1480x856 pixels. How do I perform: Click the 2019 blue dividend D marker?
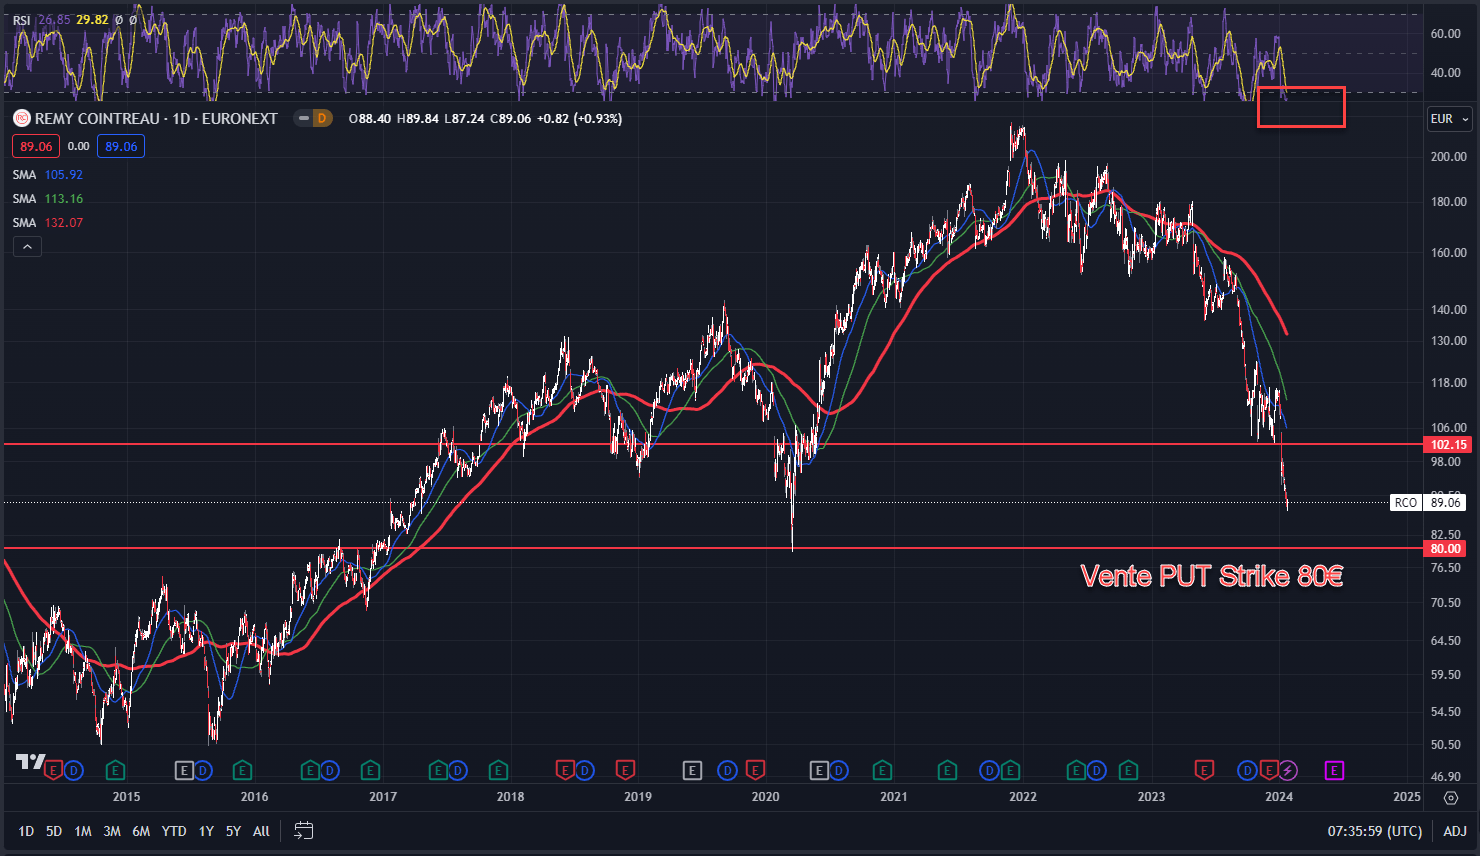[728, 770]
